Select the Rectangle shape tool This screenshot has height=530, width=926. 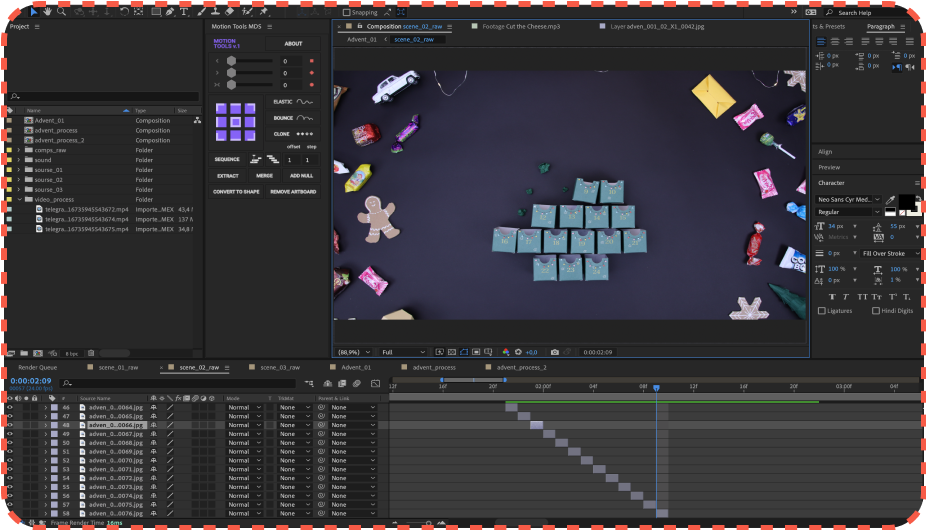(156, 11)
